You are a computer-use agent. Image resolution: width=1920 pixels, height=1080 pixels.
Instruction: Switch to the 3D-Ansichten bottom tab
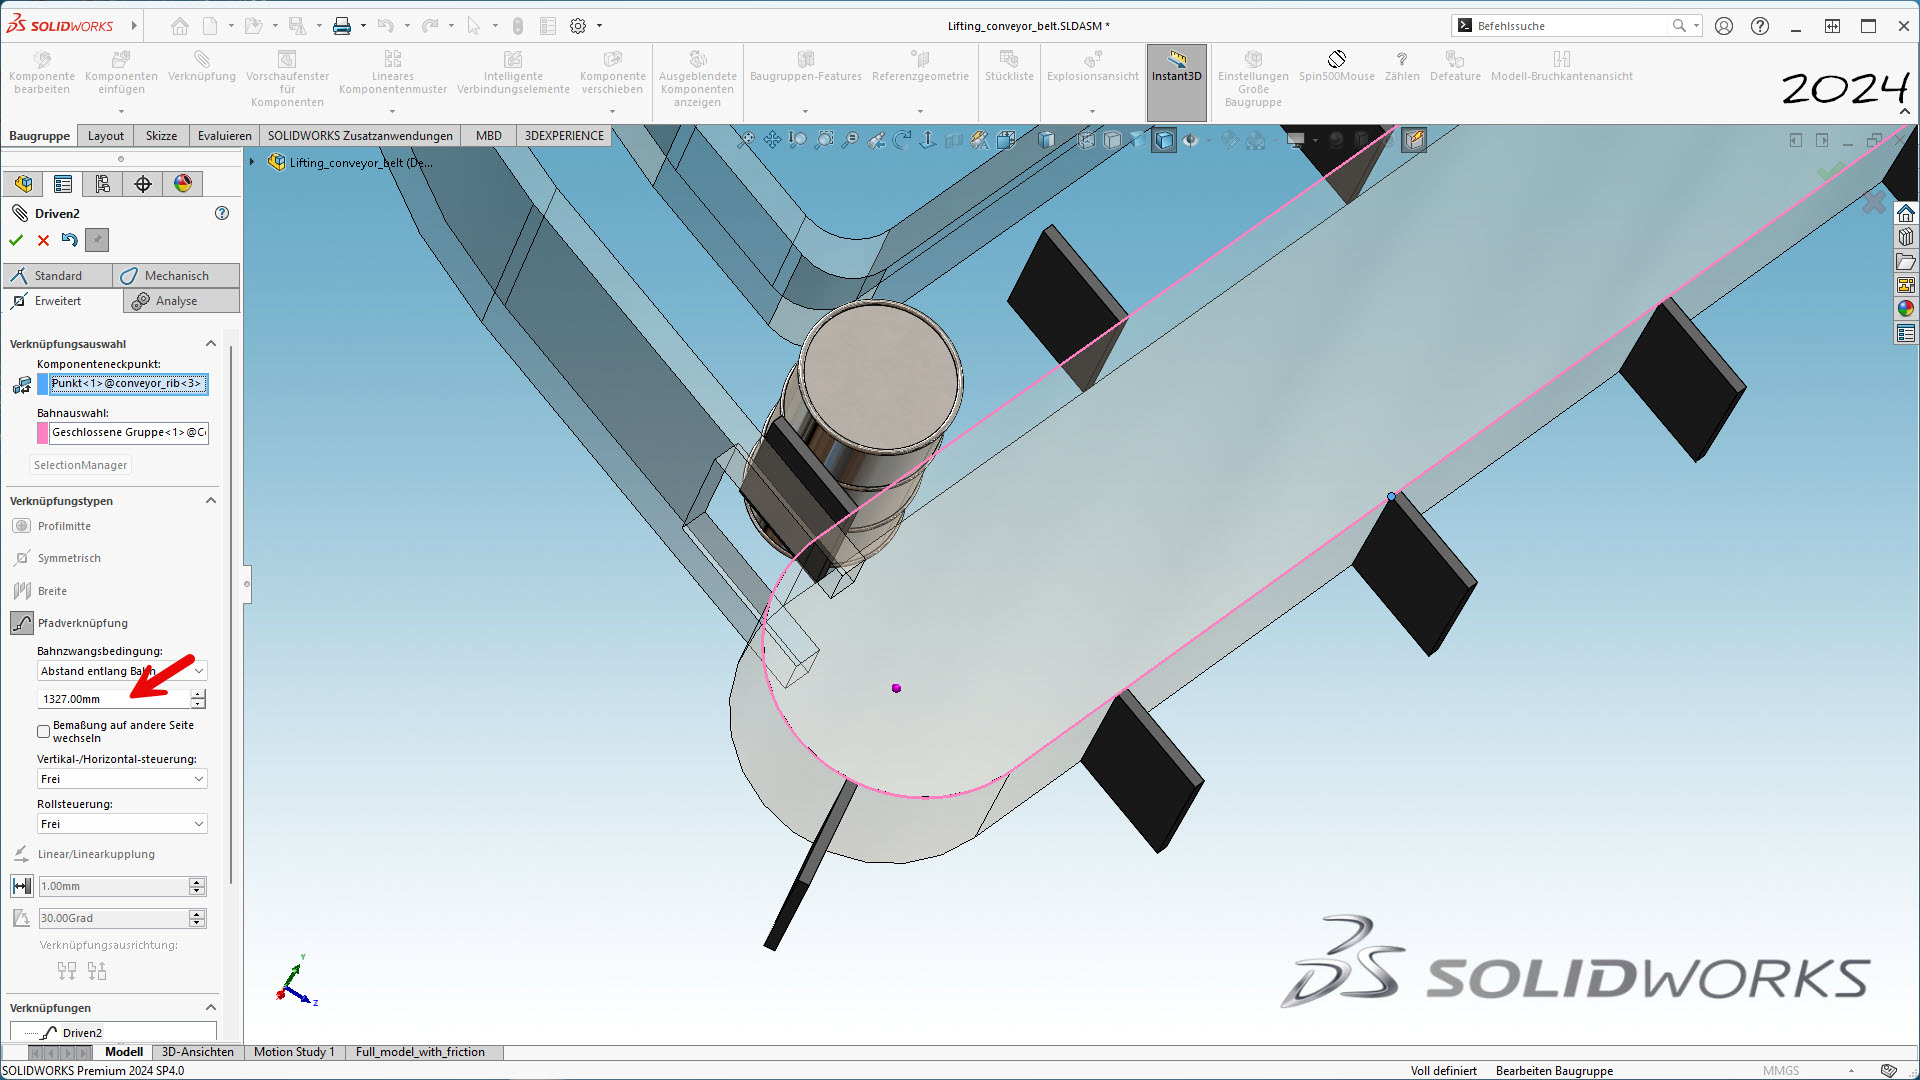(198, 1052)
